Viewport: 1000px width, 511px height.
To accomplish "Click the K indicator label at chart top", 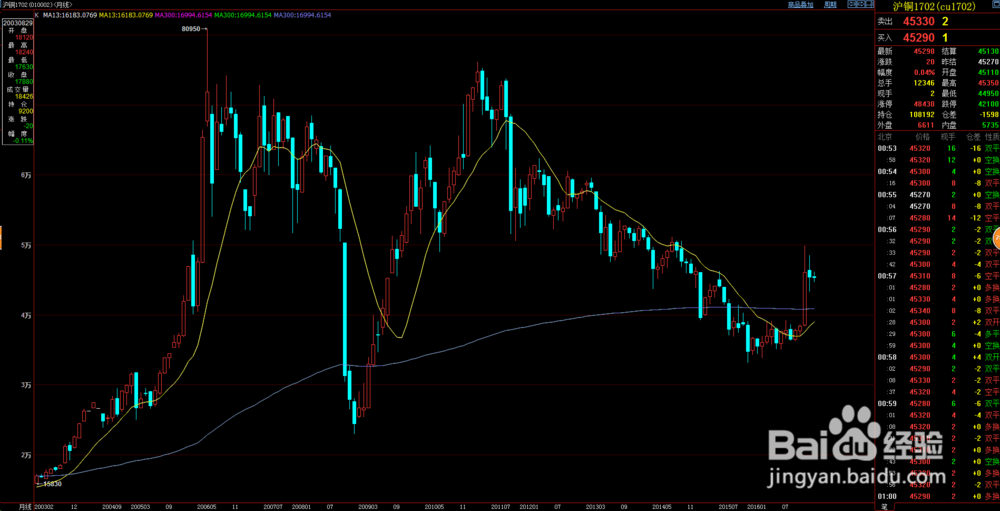I will [x=36, y=15].
